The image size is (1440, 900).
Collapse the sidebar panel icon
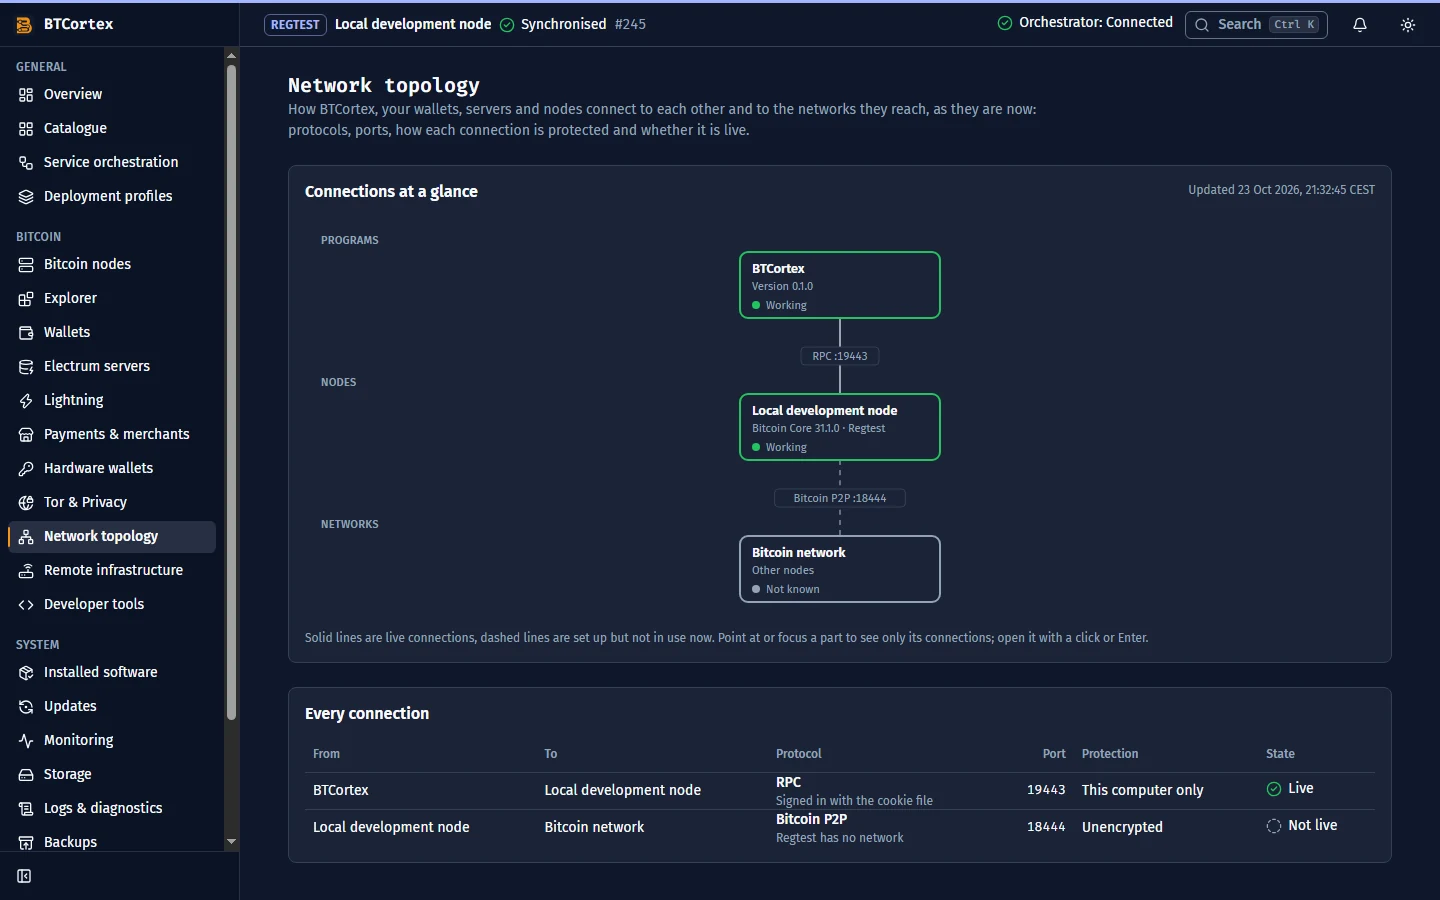pyautogui.click(x=25, y=876)
